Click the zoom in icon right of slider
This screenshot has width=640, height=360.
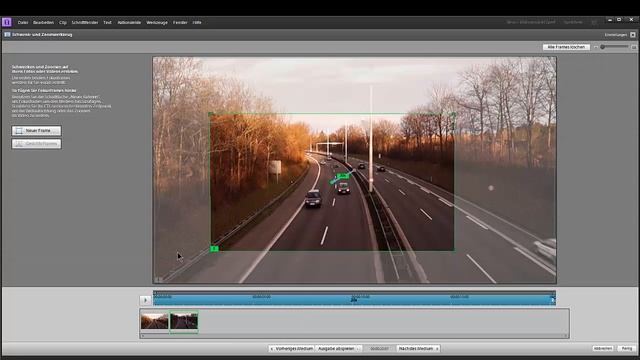(x=634, y=47)
